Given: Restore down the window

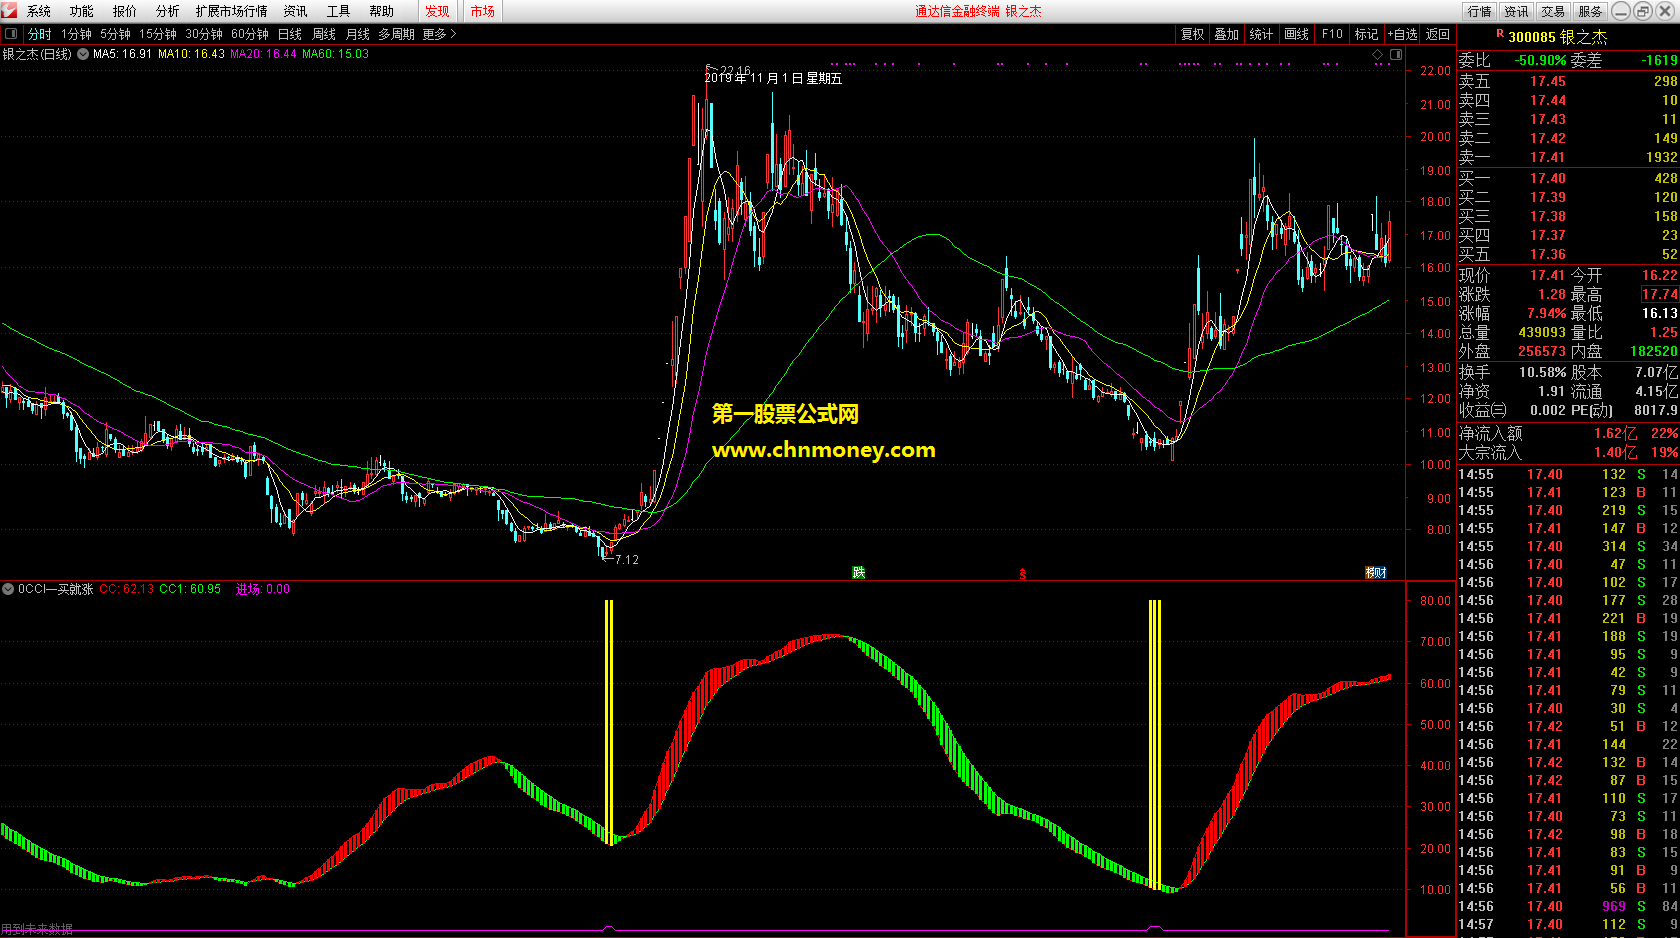Looking at the screenshot, I should 1643,11.
